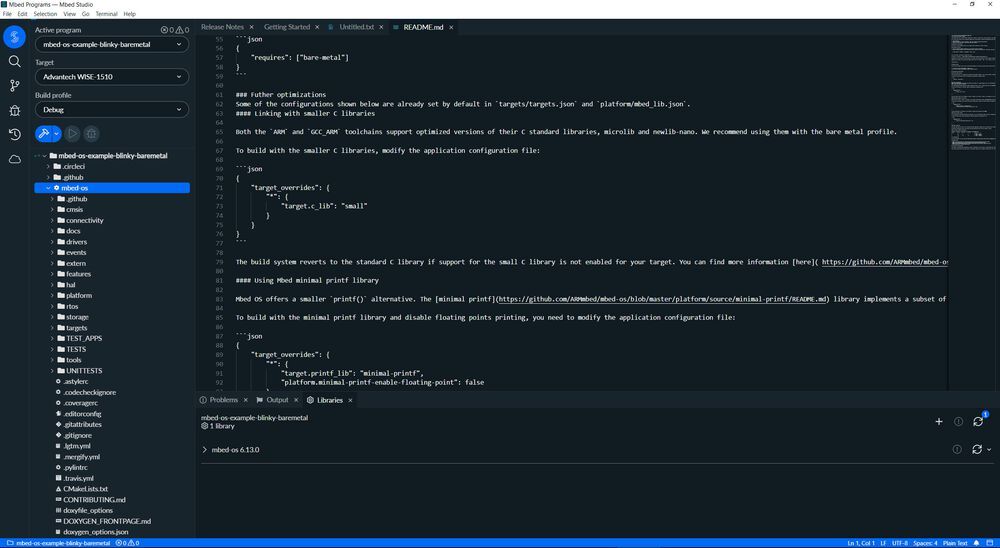
Task: Click the panel toggle icon at status bar end
Action: [x=990, y=543]
